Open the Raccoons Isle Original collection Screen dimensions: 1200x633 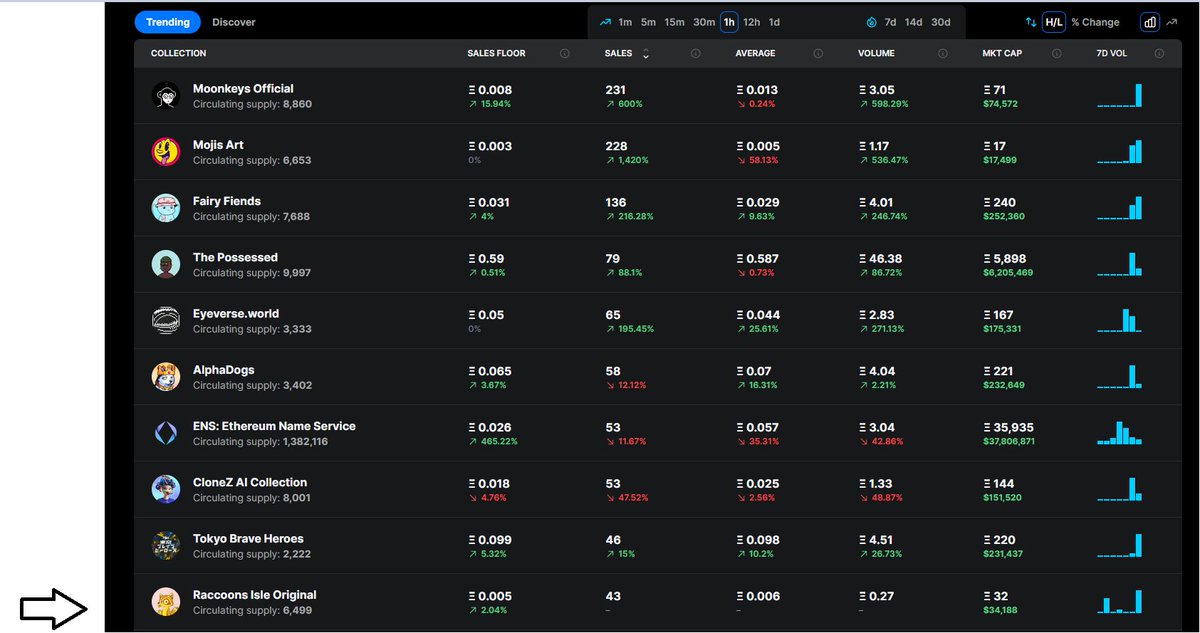255,595
